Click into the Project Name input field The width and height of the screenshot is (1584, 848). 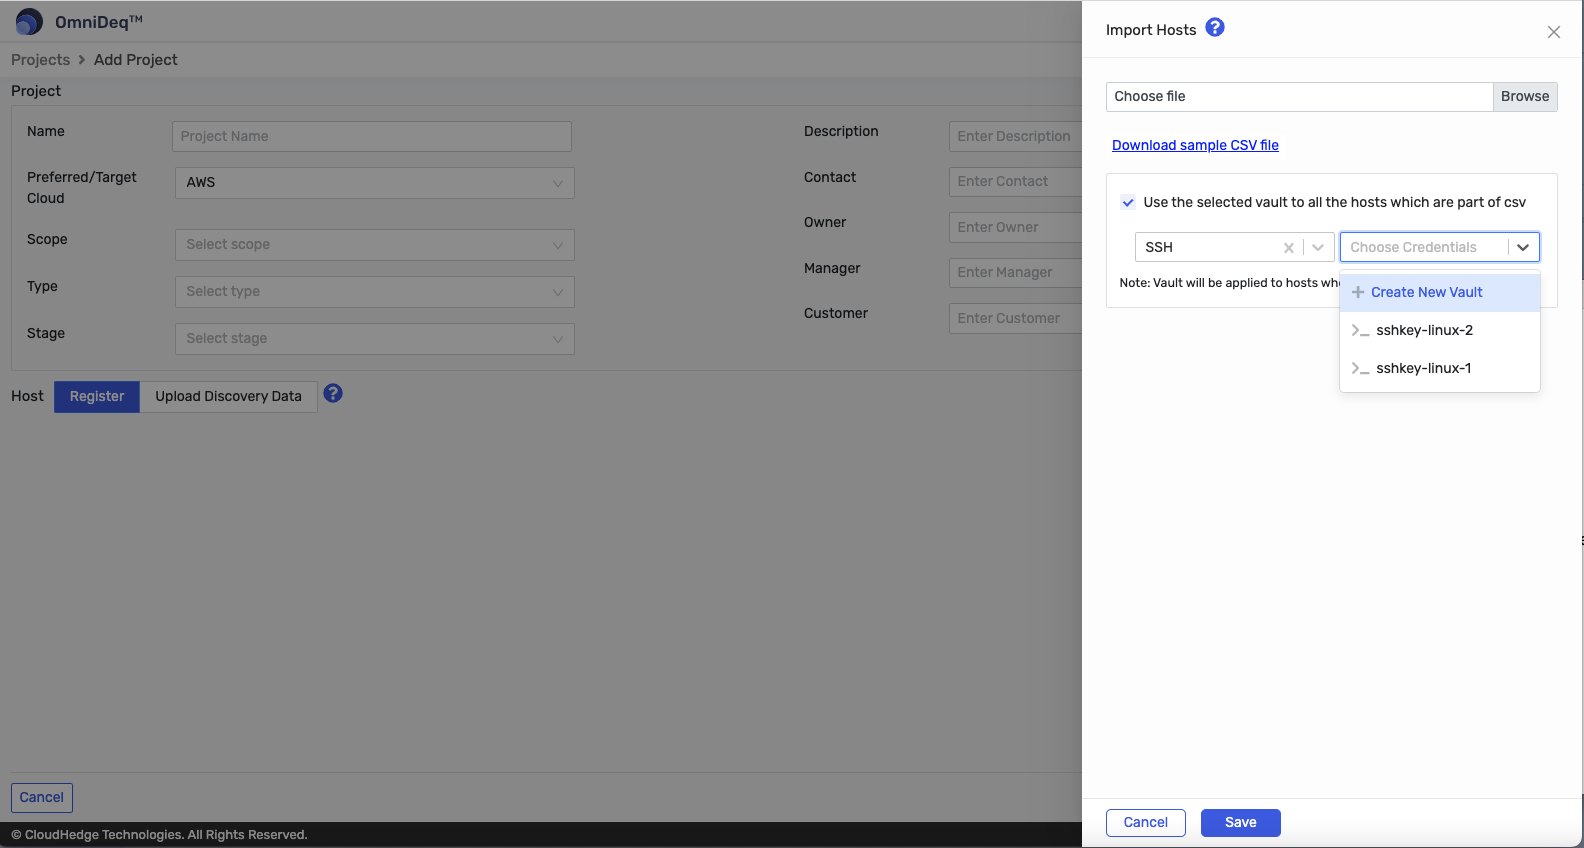pyautogui.click(x=371, y=137)
